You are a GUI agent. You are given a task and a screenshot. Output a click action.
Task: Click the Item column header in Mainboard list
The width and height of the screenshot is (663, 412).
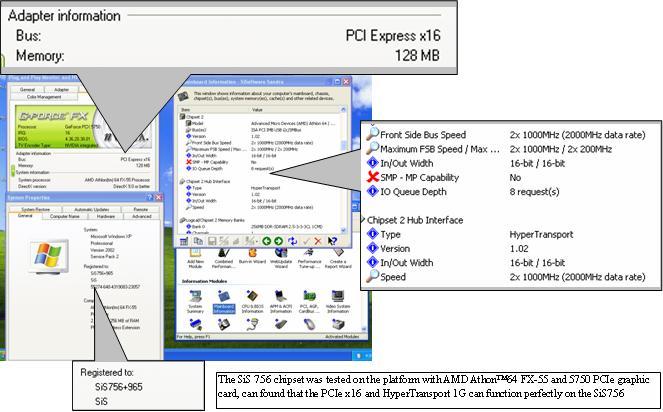click(x=214, y=110)
